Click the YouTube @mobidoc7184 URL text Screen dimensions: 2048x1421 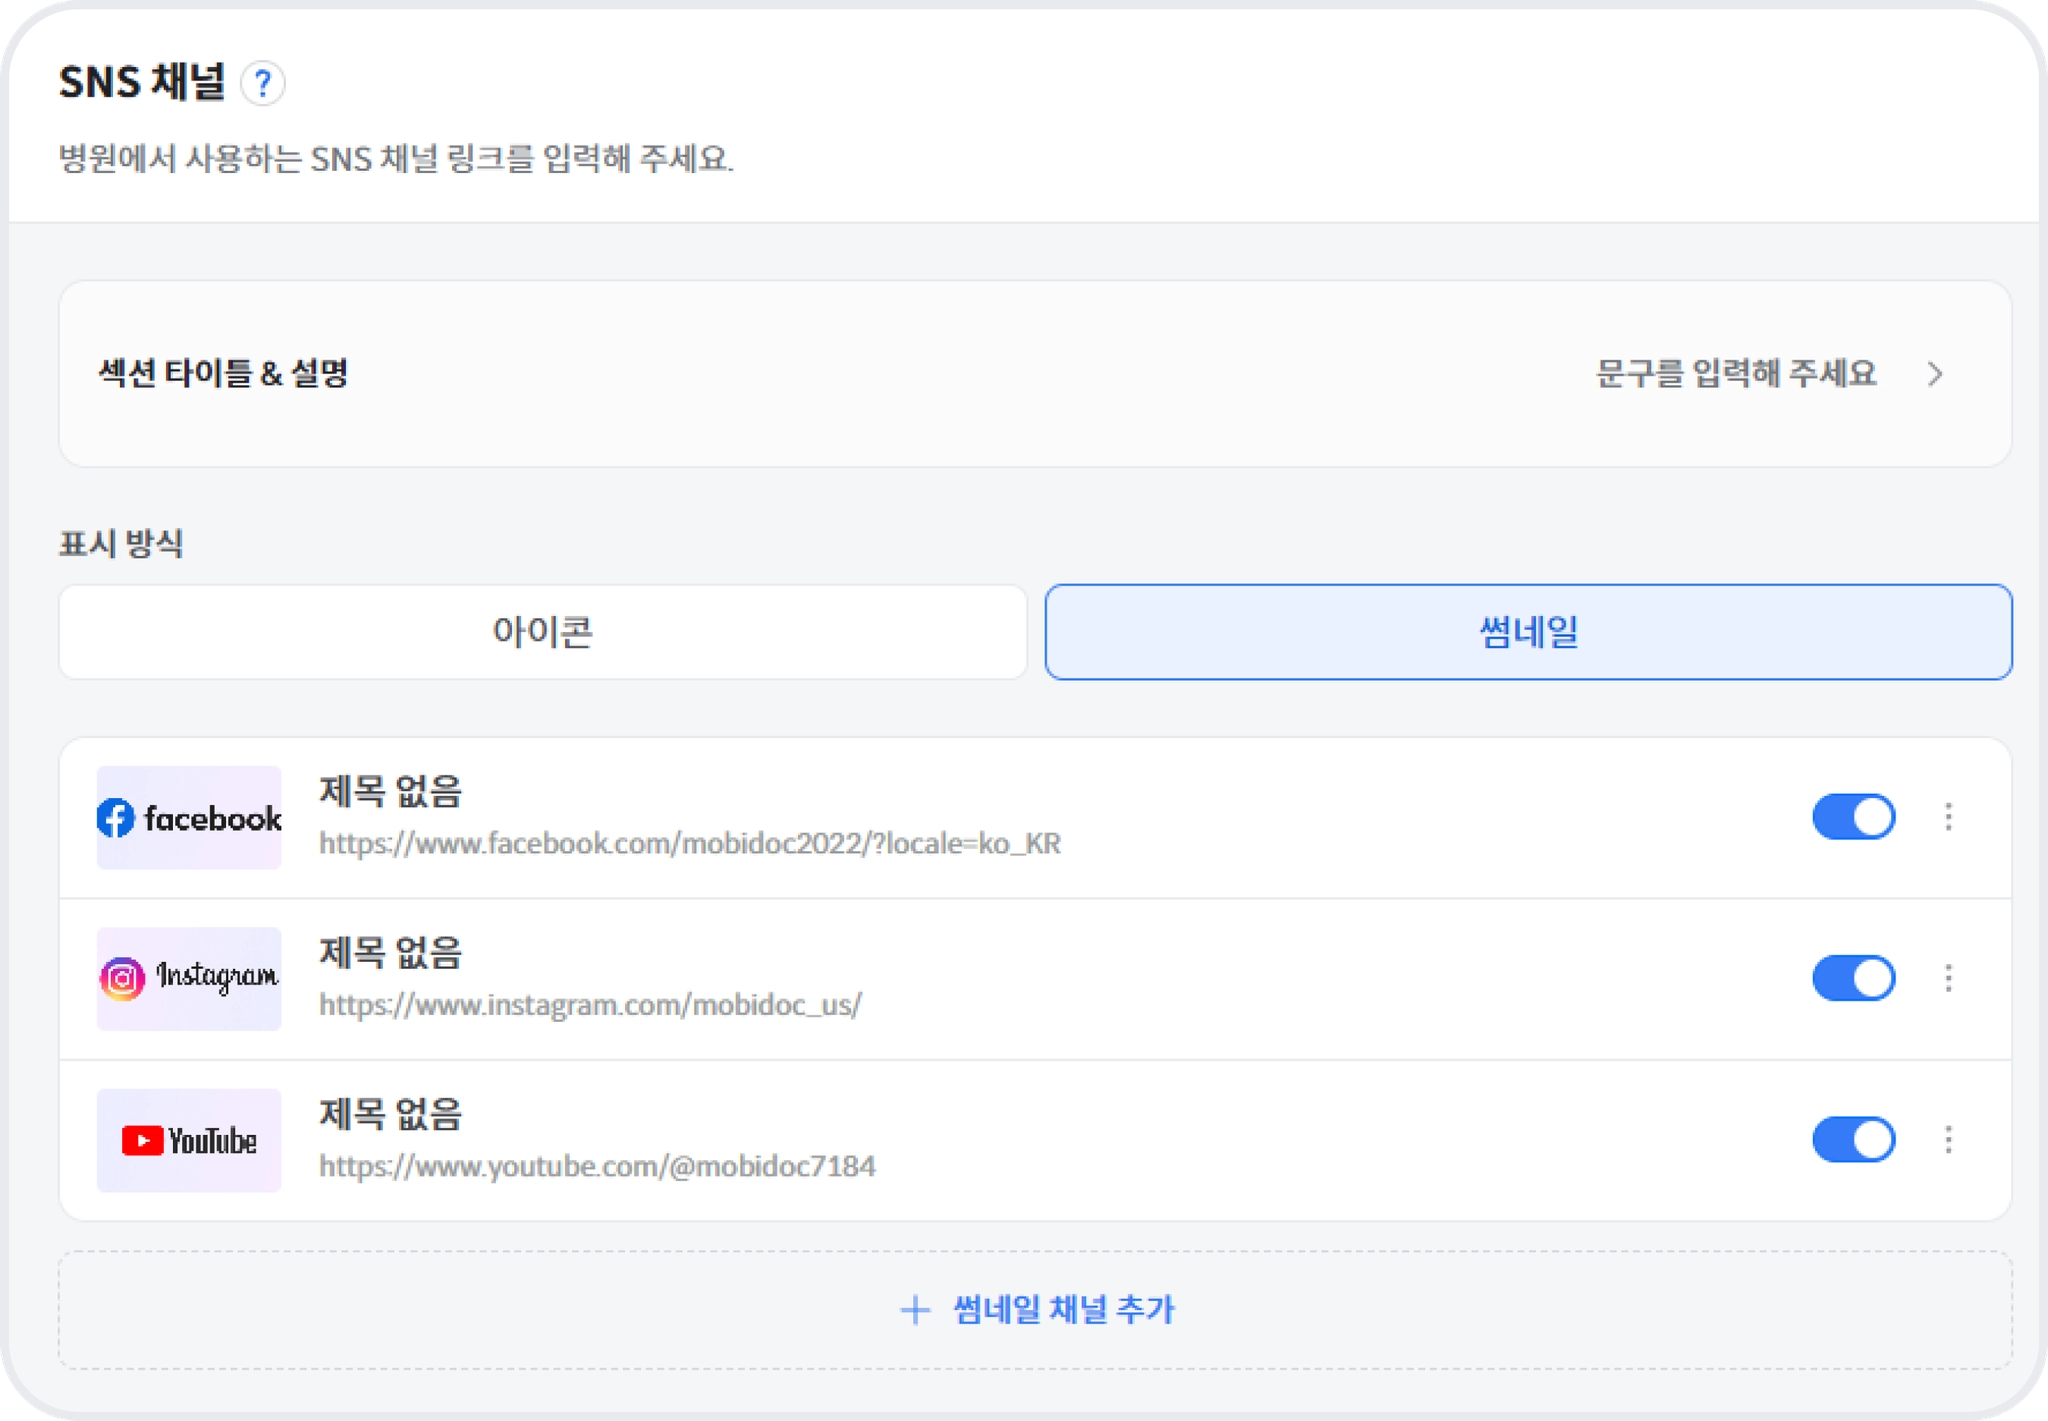tap(597, 1167)
